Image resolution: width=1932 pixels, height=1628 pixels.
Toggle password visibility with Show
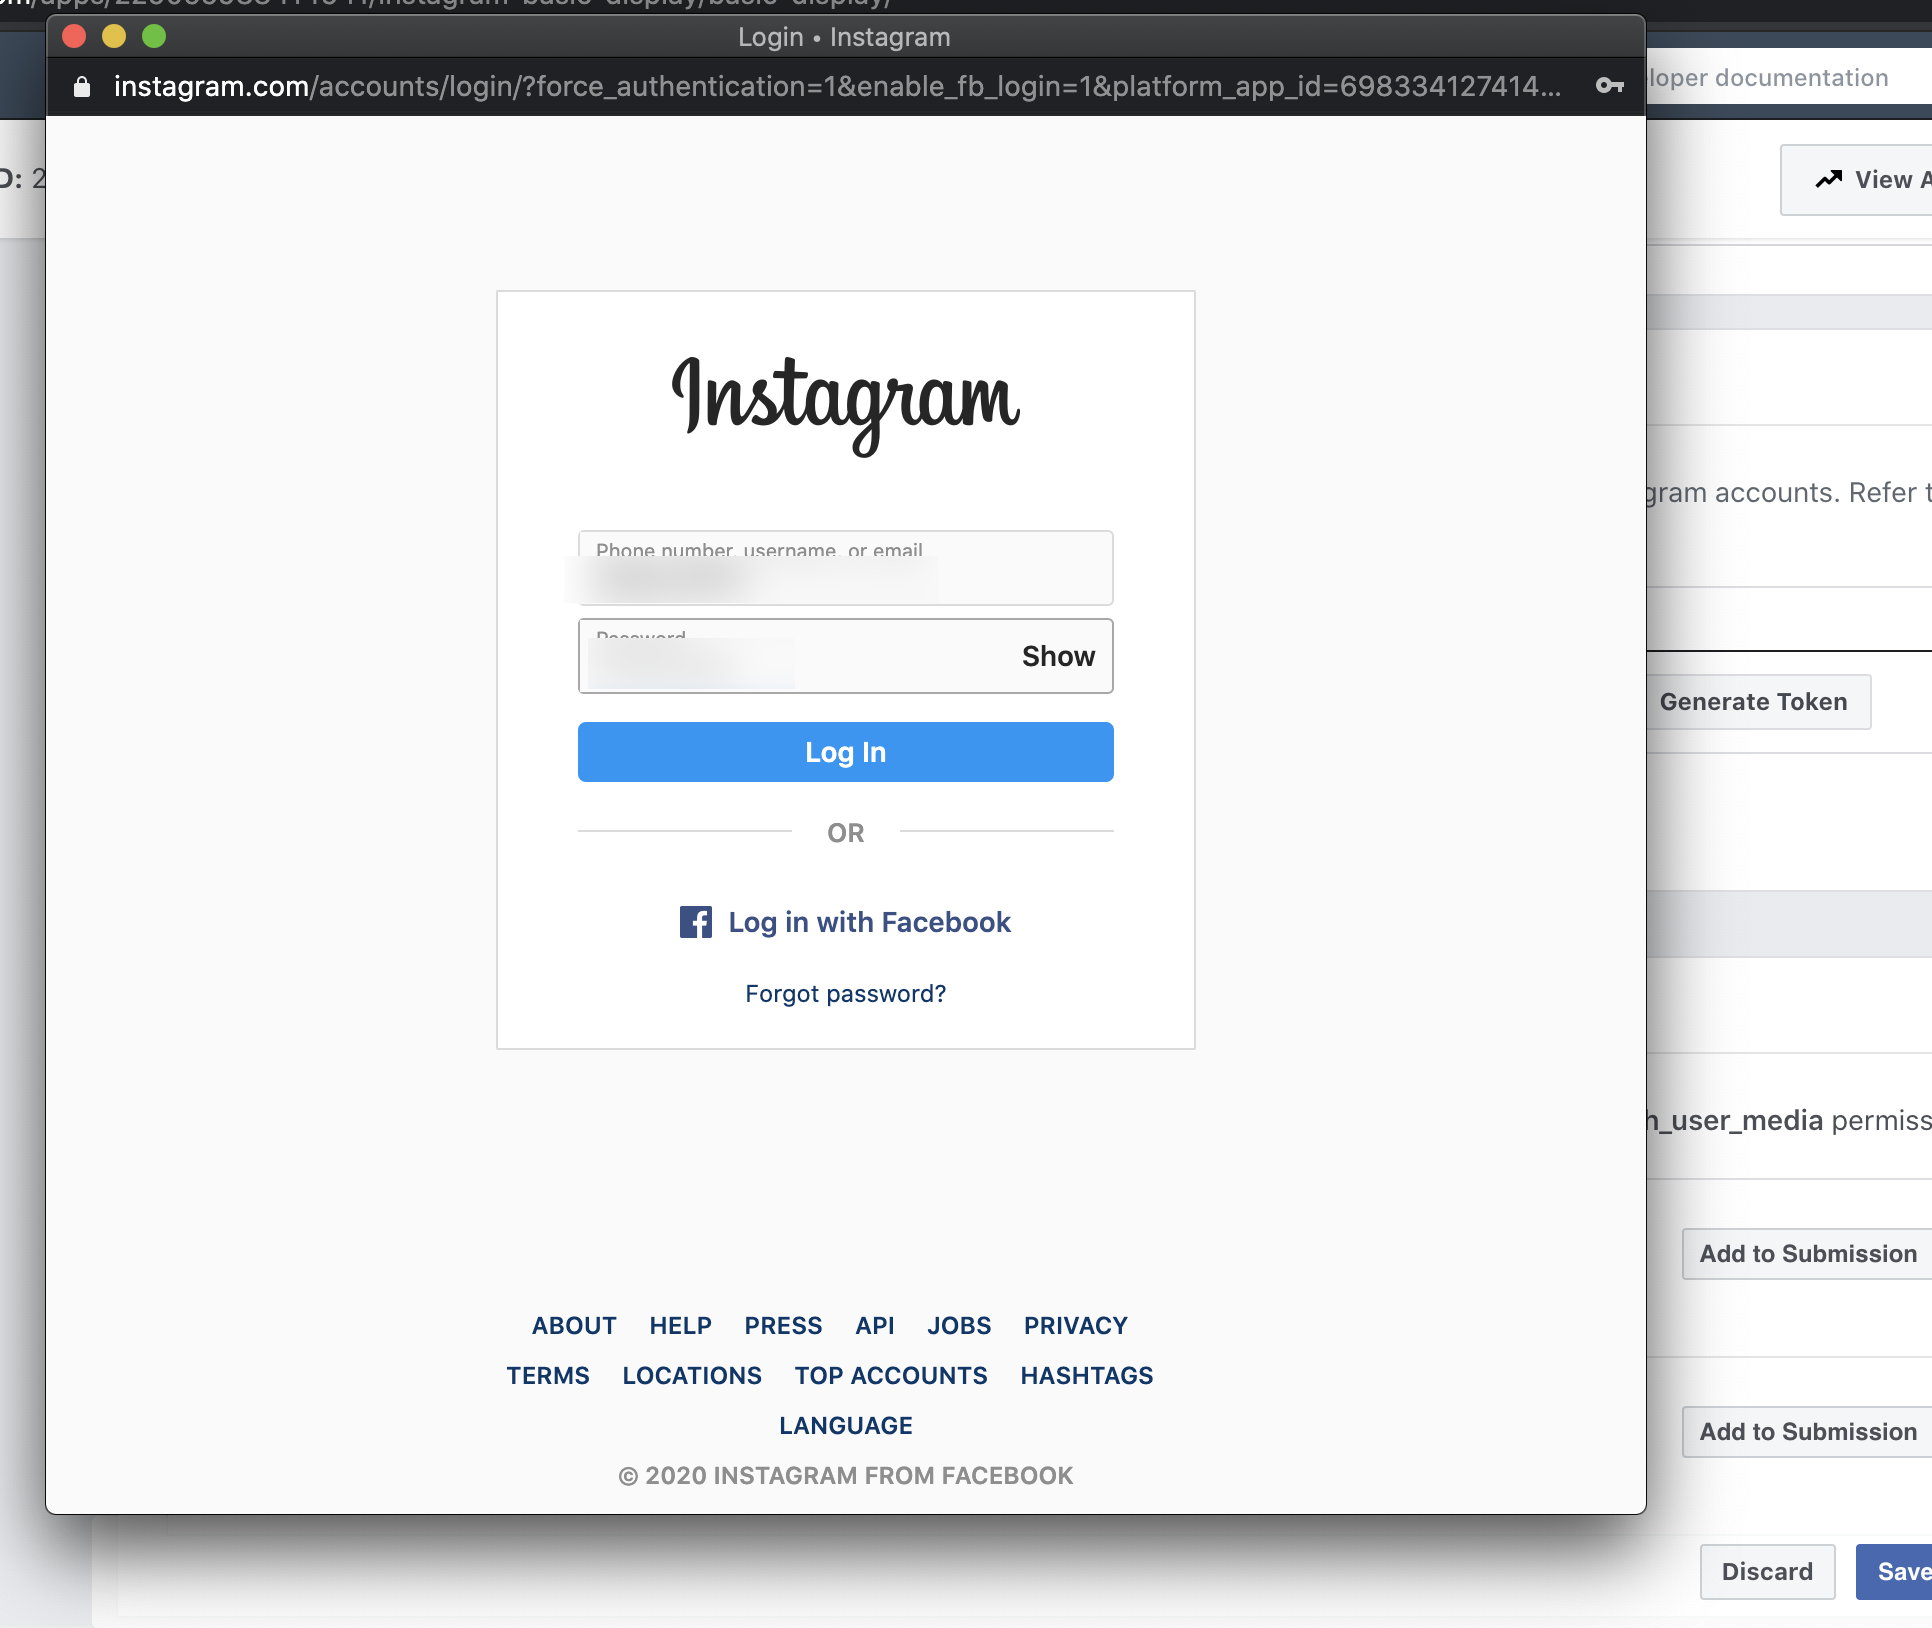coord(1057,656)
